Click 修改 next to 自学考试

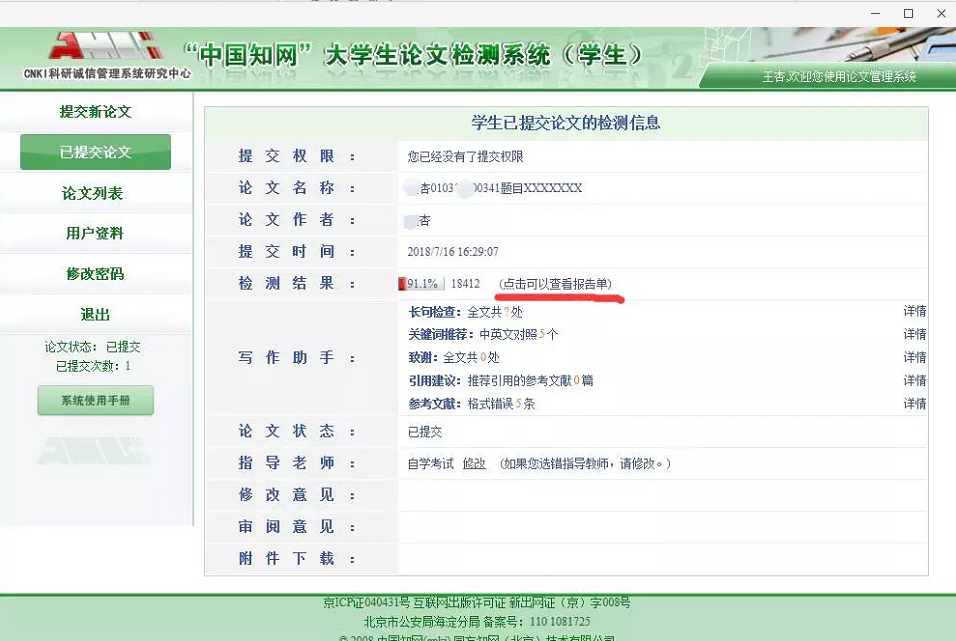[474, 464]
